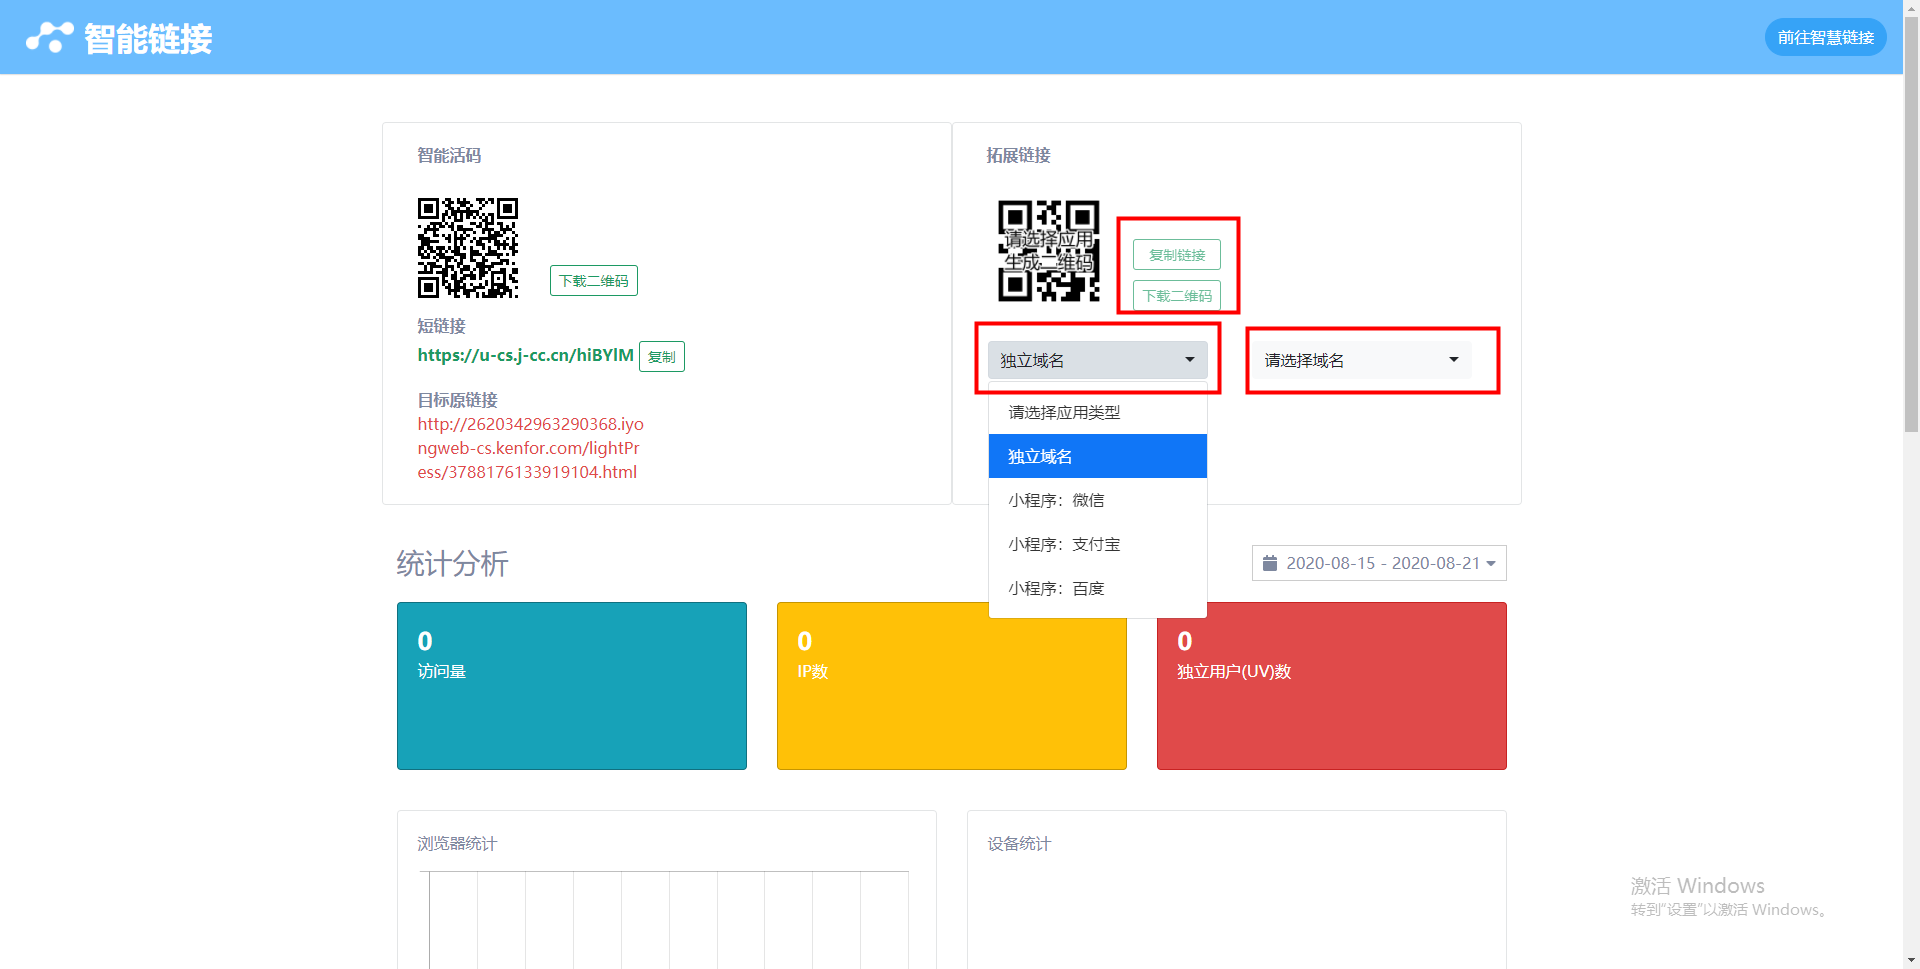1920x969 pixels.
Task: Open the 前往智慧链接 button
Action: coord(1825,37)
